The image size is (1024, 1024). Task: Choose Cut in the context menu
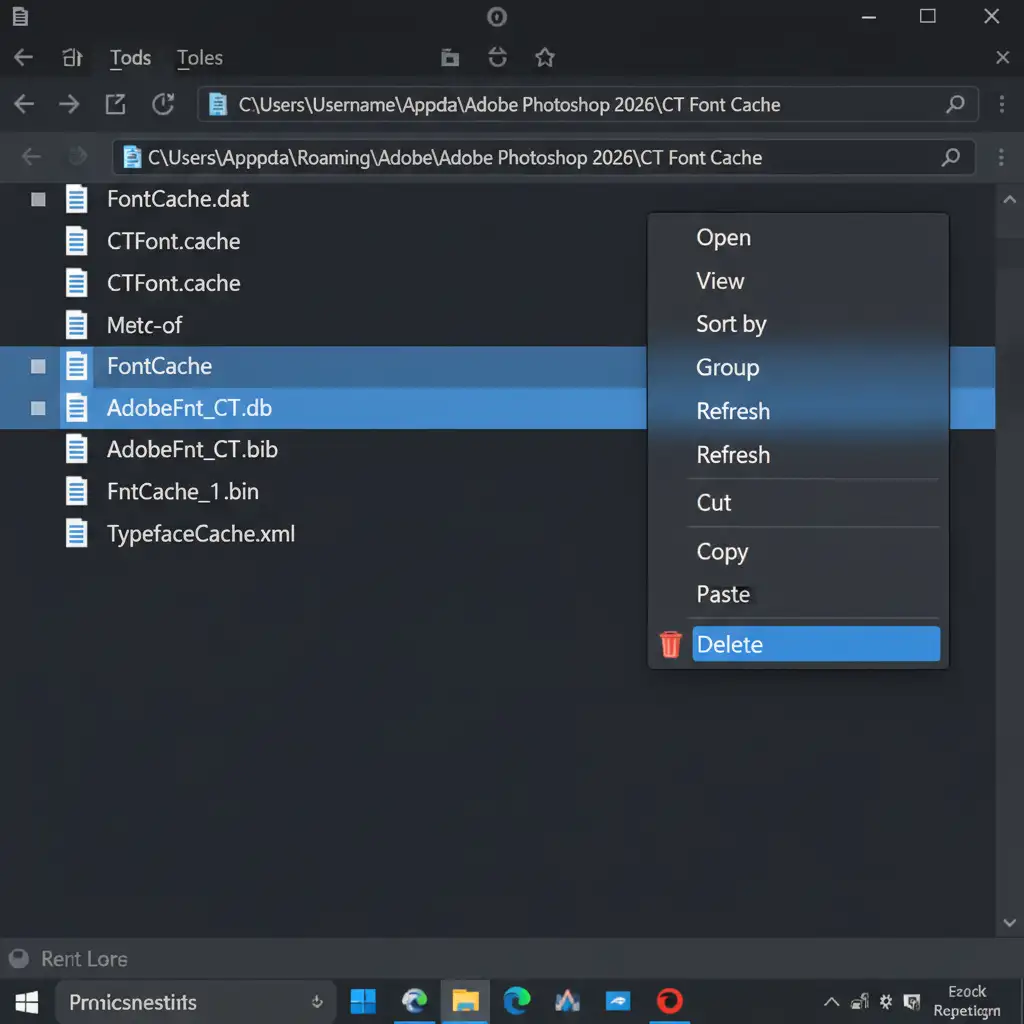[714, 503]
